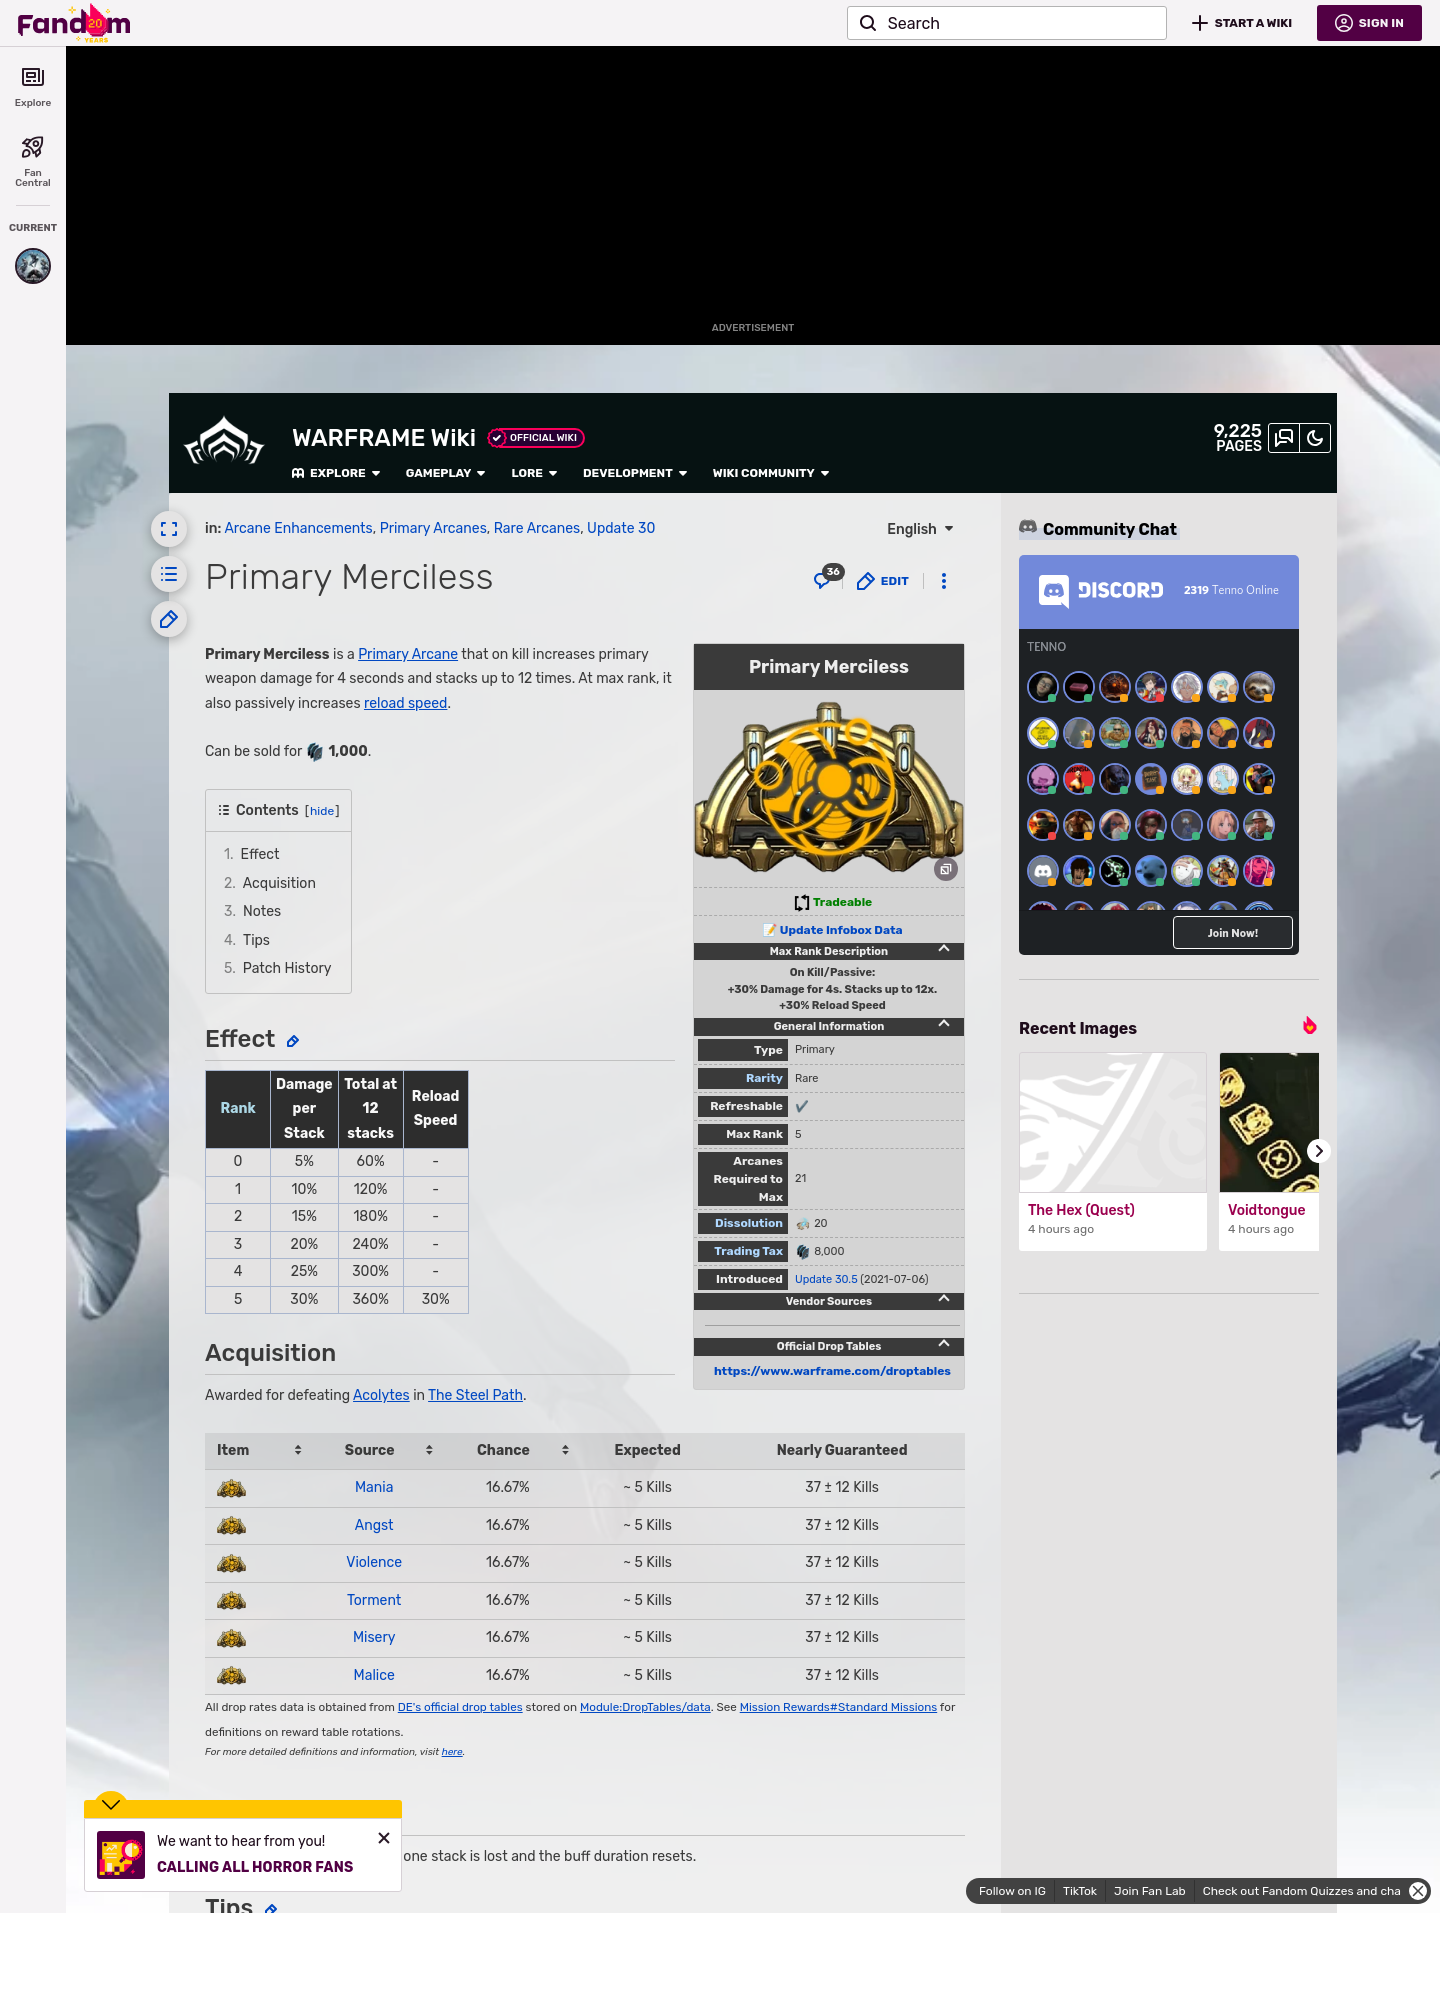Enlarge the Primary Merciless infobox image
1440x2000 pixels.
point(946,870)
